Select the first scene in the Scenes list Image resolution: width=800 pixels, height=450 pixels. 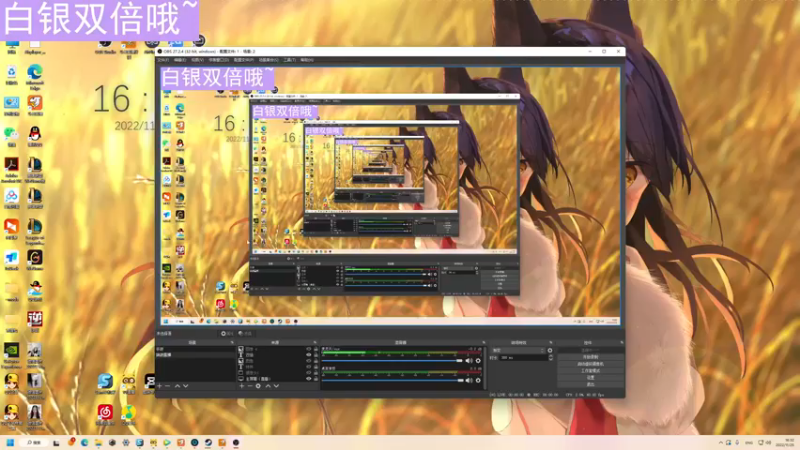click(x=195, y=349)
